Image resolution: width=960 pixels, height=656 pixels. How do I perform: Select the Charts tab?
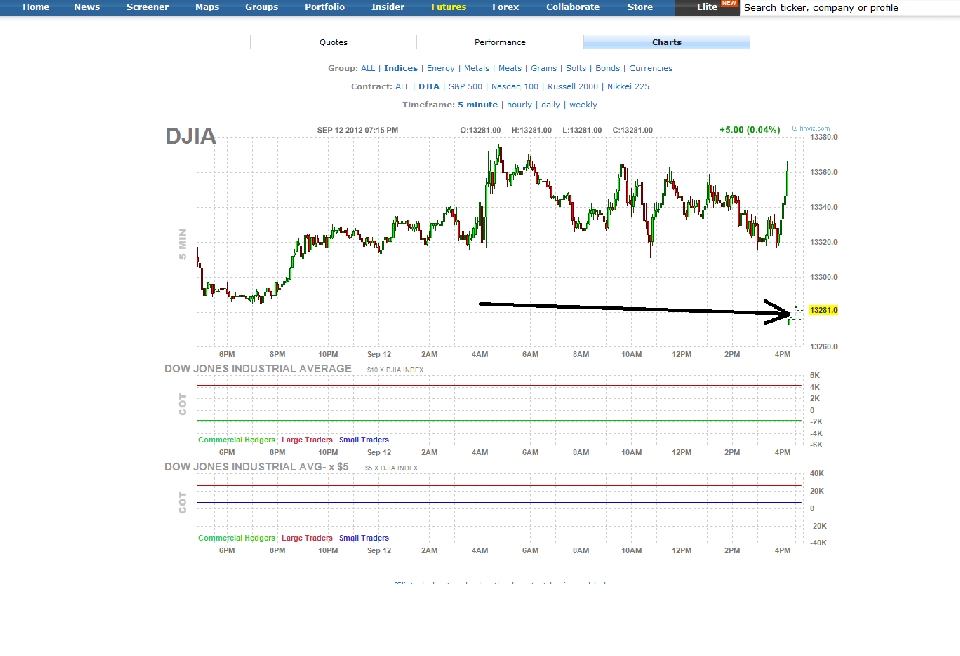point(666,42)
